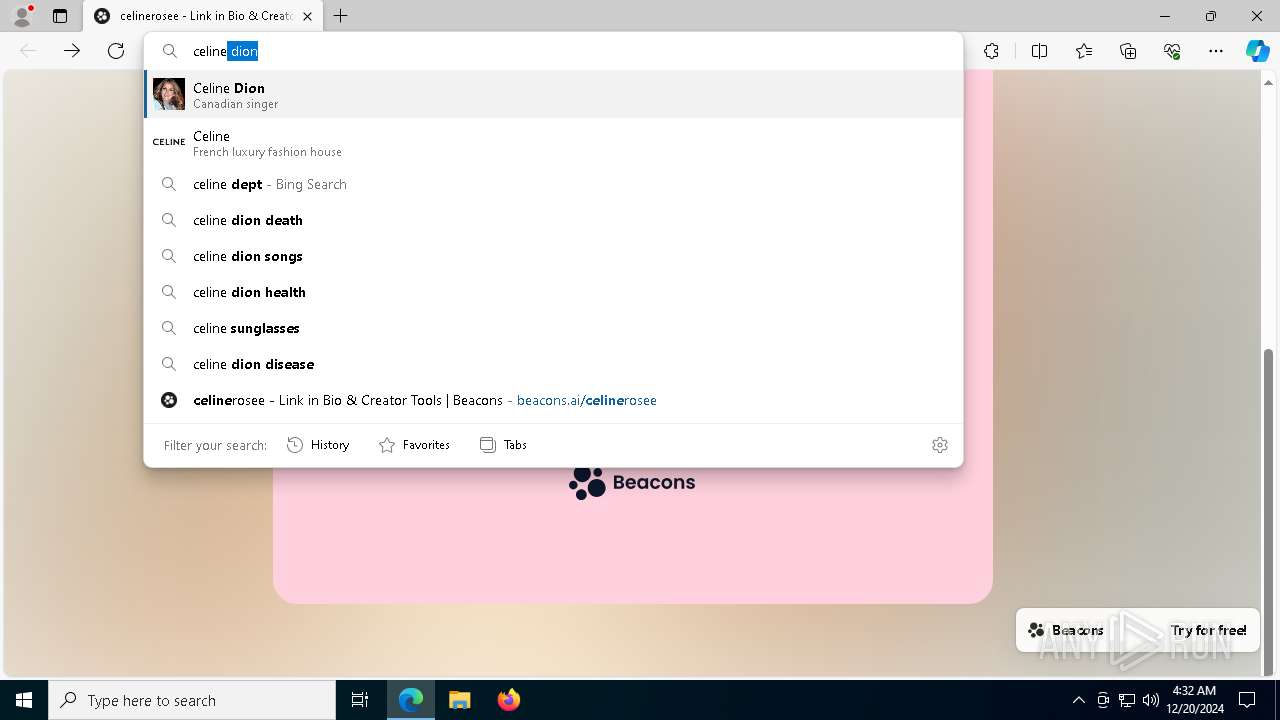This screenshot has width=1280, height=720.
Task: Choose 'celine dept' Bing Search suggestion
Action: pyautogui.click(x=553, y=184)
